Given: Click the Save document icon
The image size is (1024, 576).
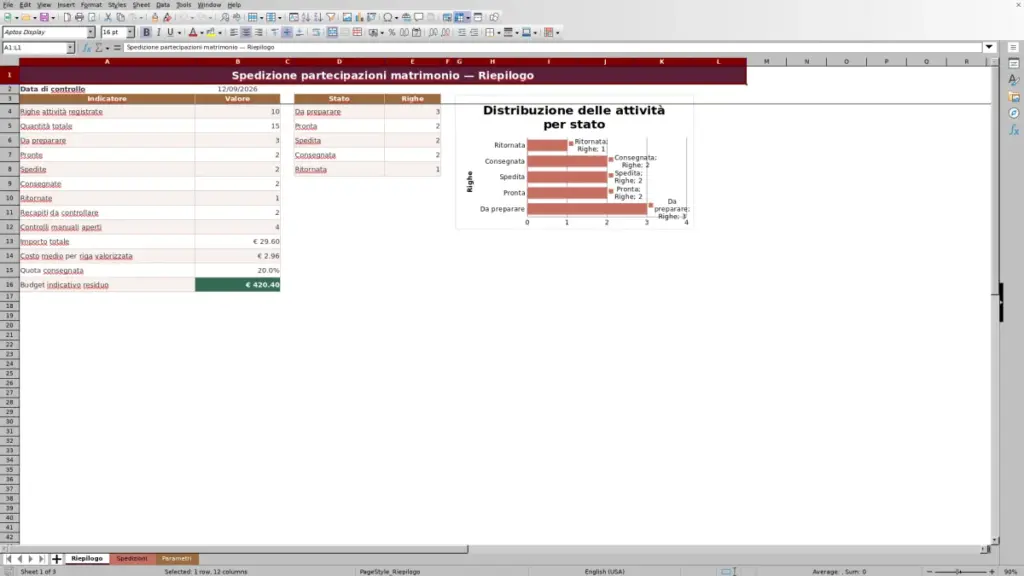Looking at the screenshot, I should pos(44,18).
